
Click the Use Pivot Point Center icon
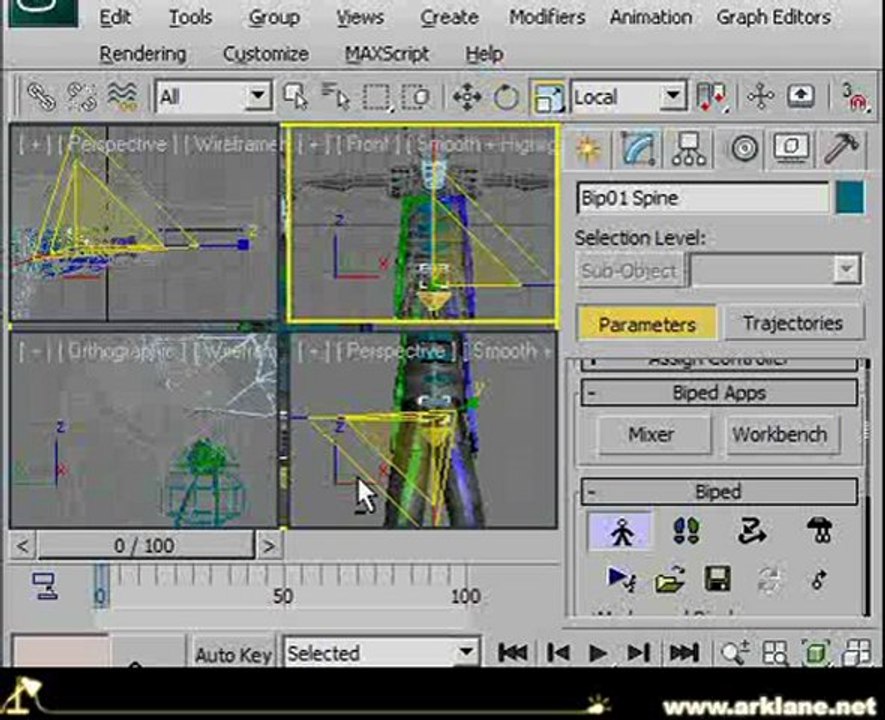(x=712, y=97)
